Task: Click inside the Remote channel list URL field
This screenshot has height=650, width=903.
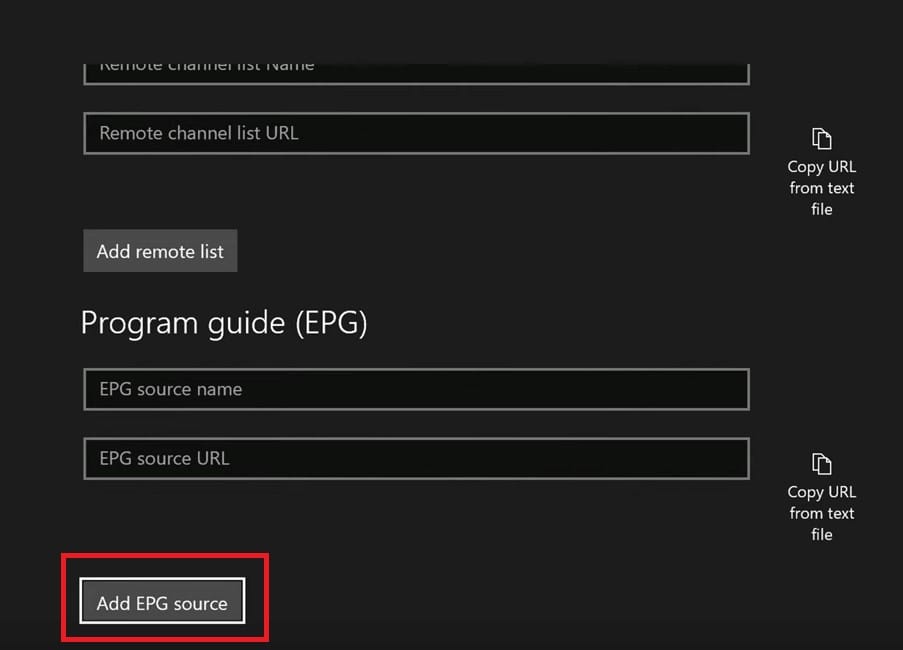Action: pyautogui.click(x=416, y=133)
